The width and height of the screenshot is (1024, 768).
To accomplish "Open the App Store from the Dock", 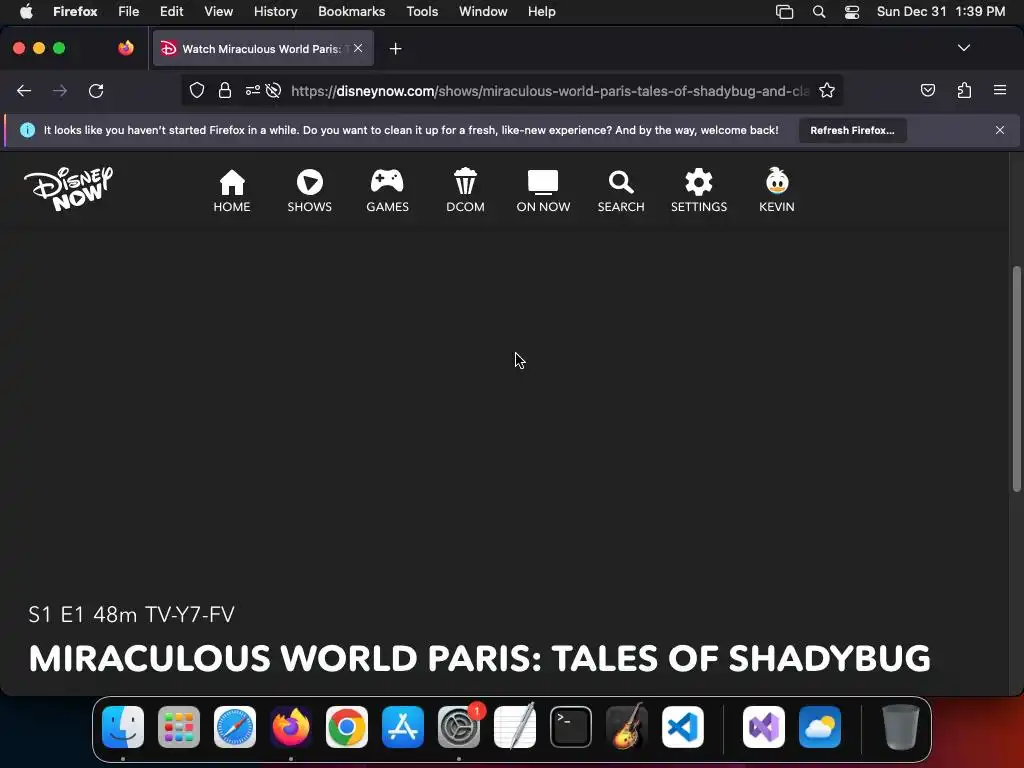I will point(403,727).
